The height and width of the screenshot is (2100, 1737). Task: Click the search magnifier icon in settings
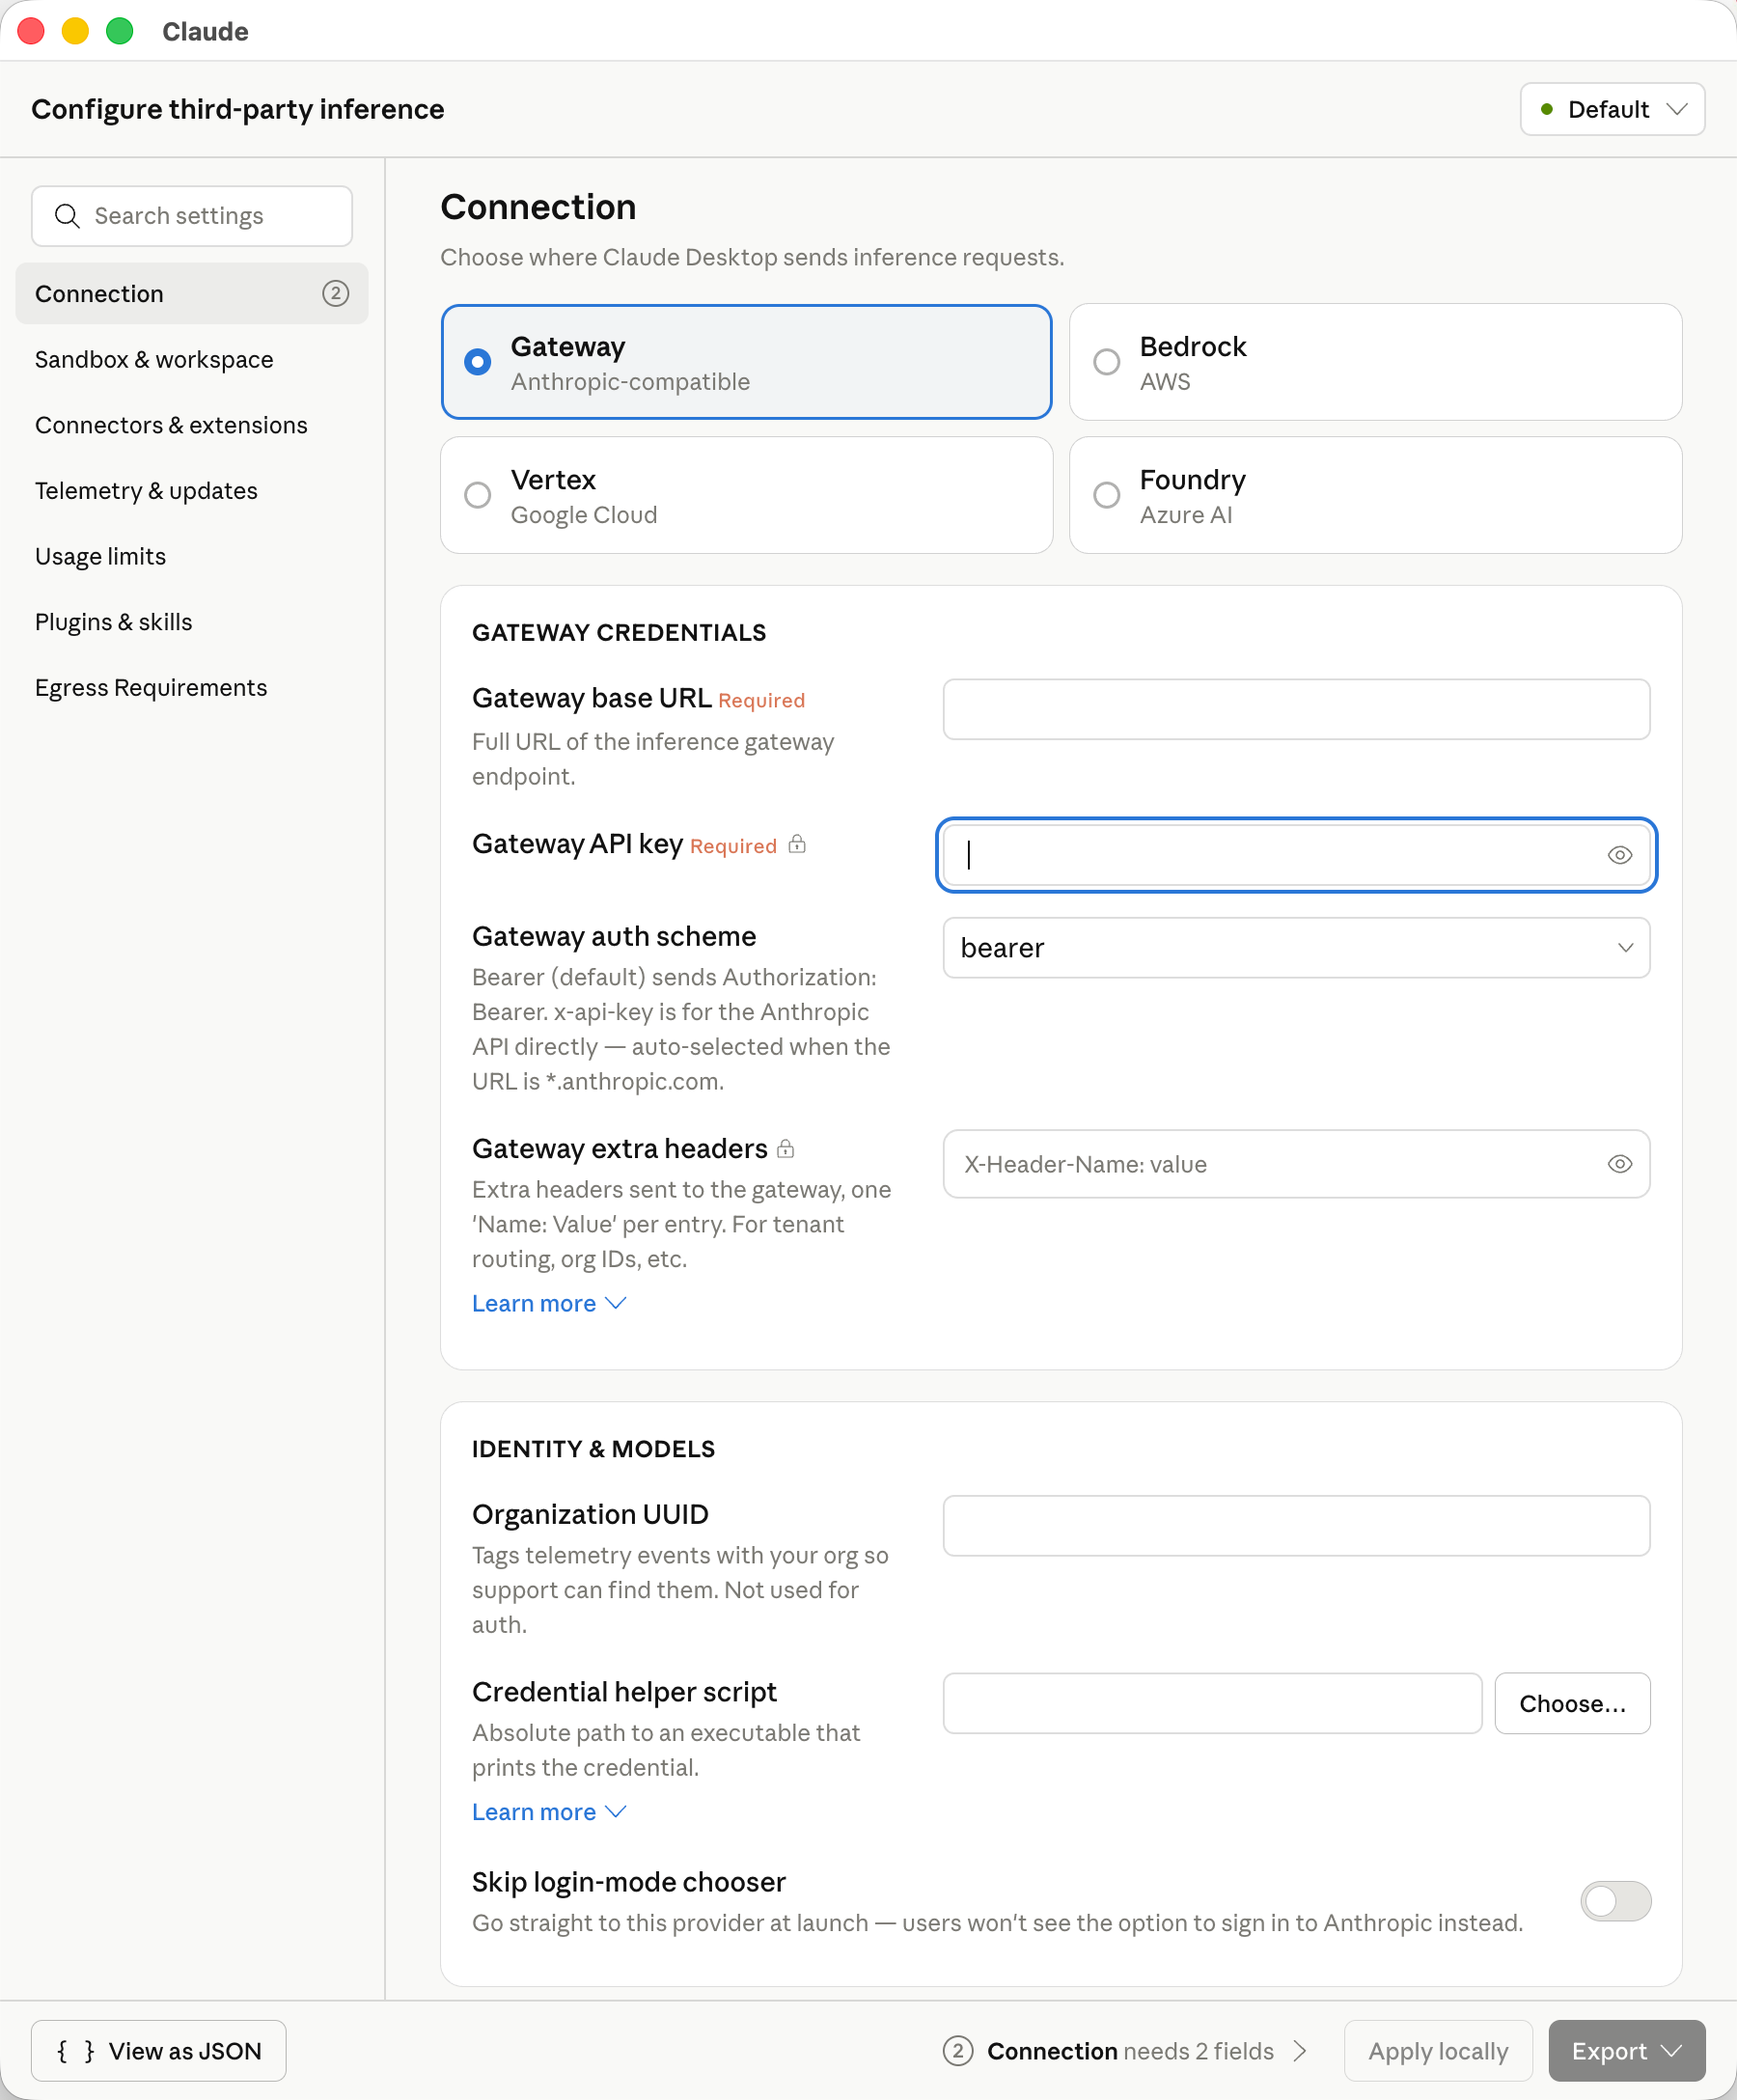coord(67,216)
